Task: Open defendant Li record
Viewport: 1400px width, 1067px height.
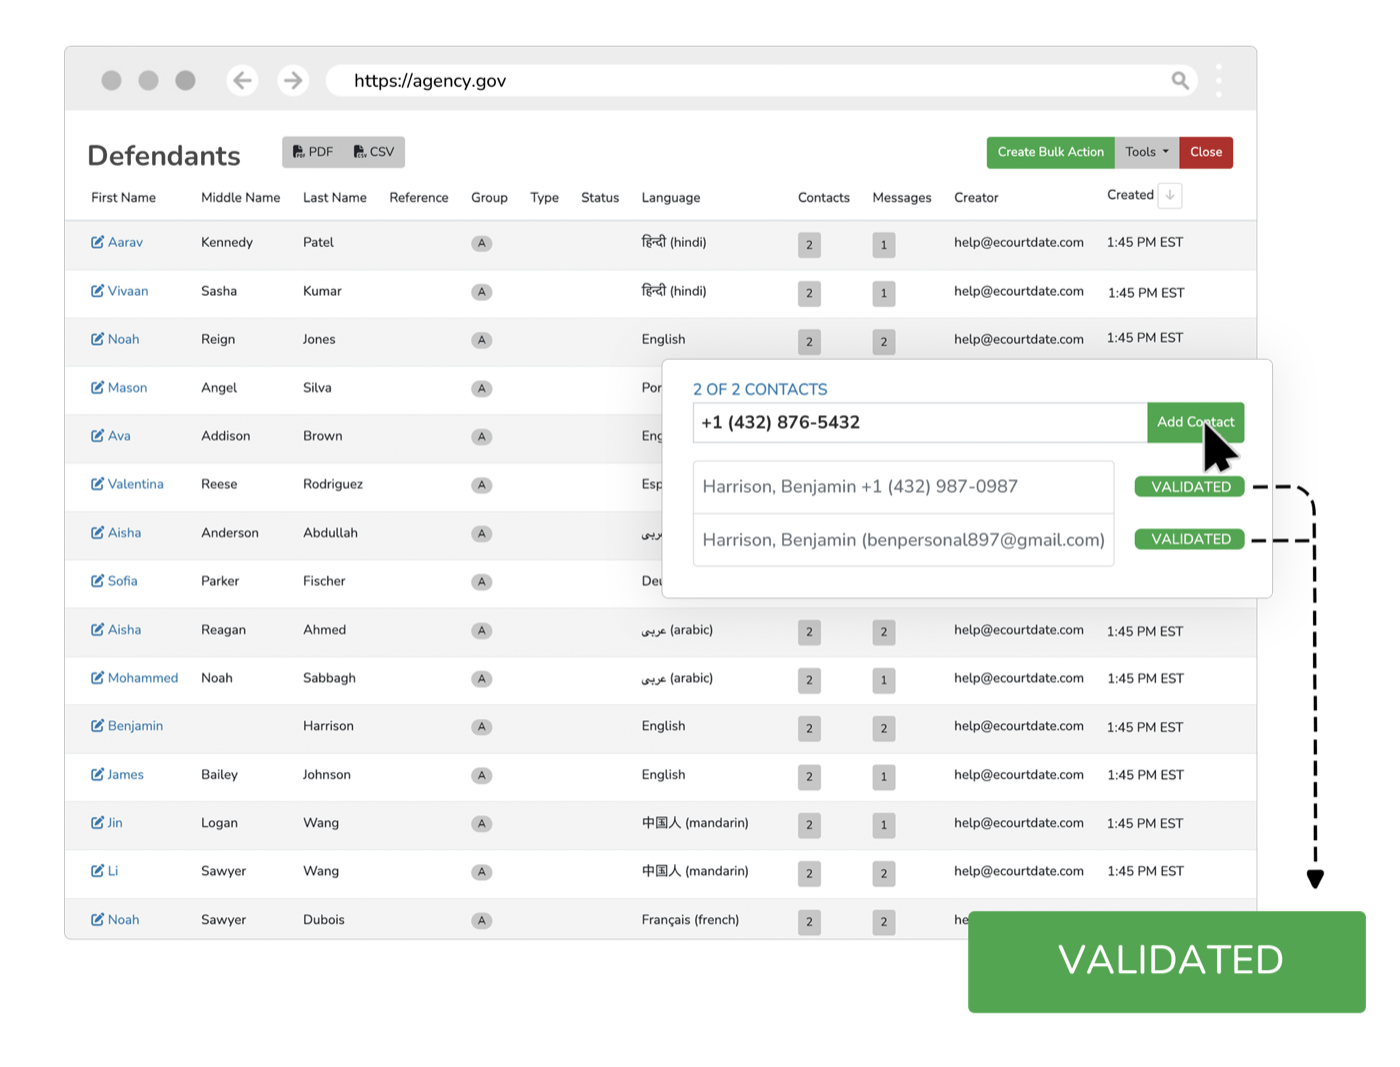Action: pos(112,871)
